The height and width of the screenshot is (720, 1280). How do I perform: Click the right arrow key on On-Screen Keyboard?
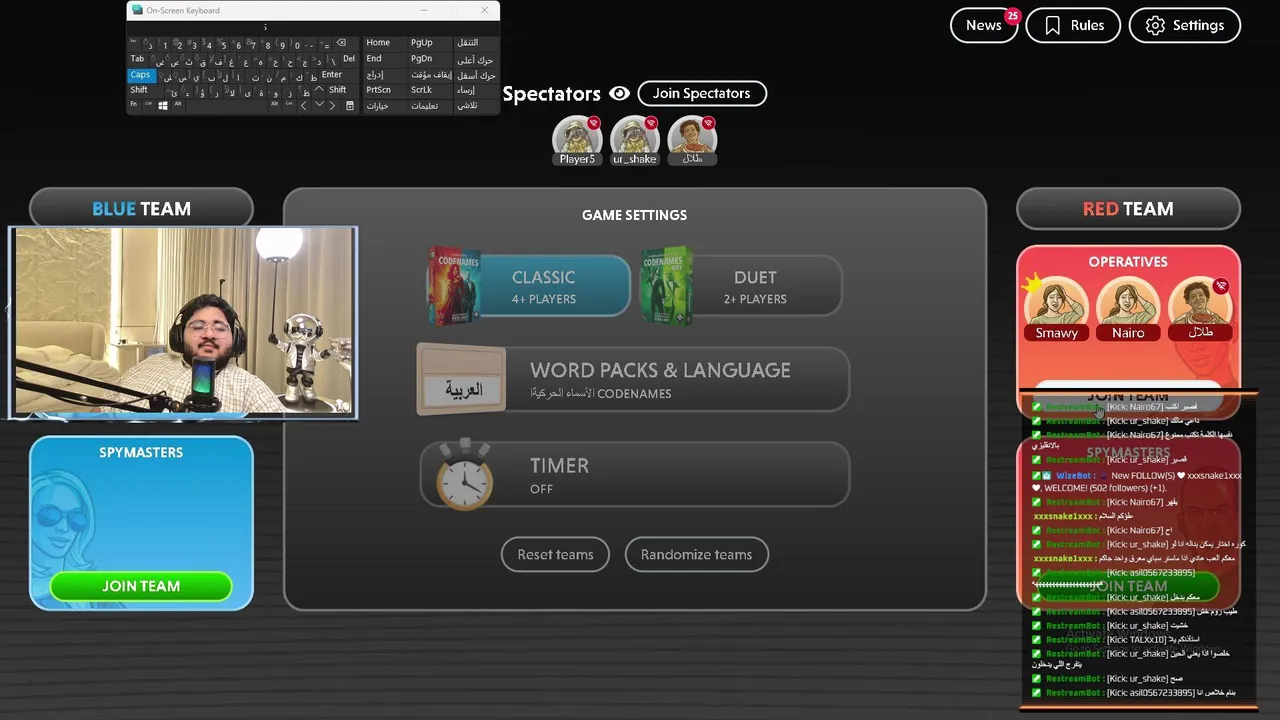coord(332,105)
